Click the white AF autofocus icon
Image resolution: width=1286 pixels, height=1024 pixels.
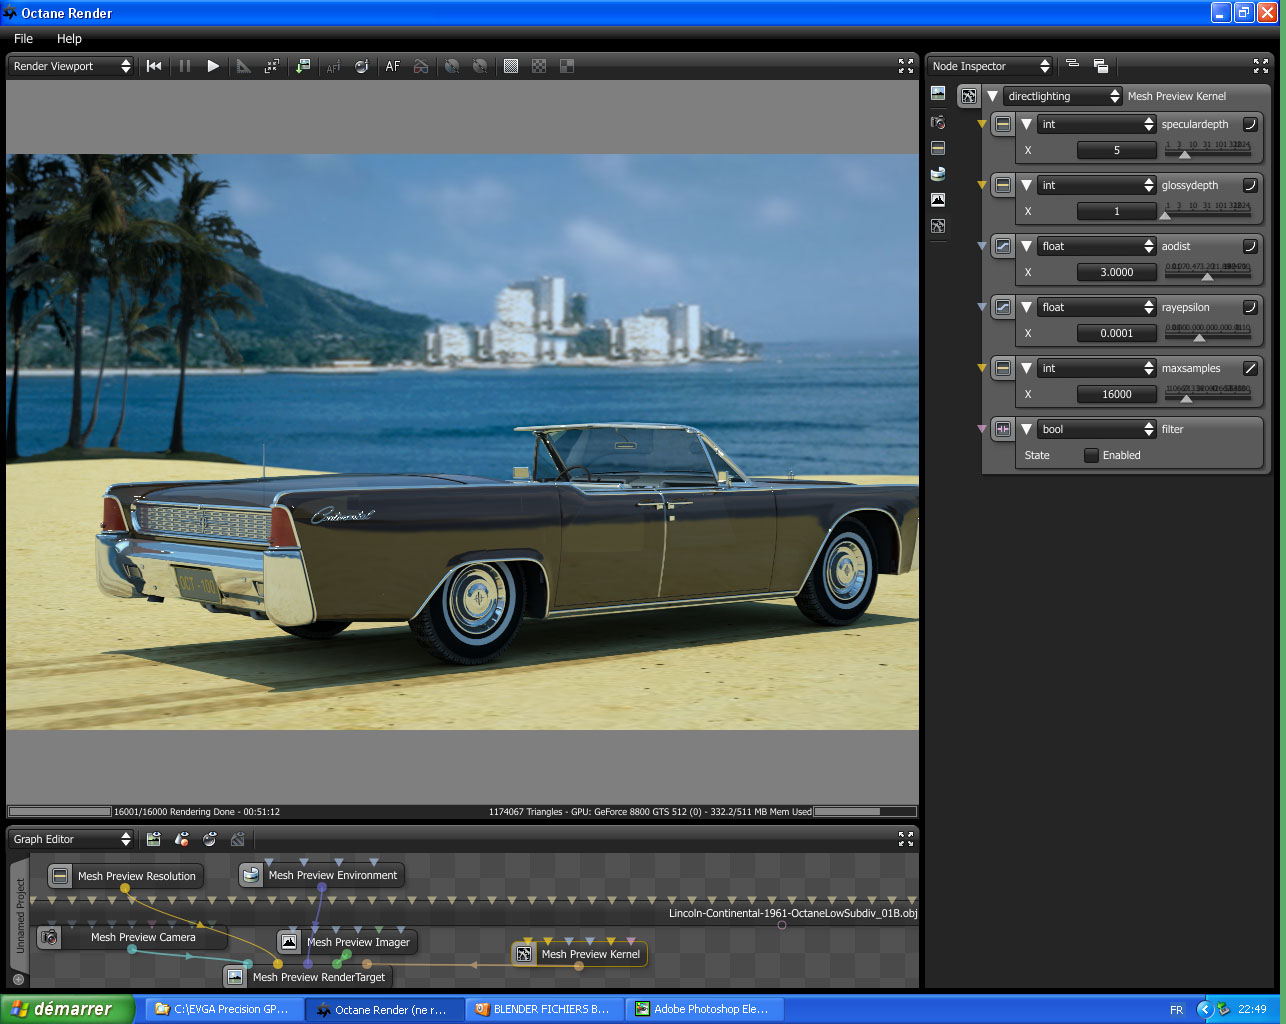(x=393, y=66)
